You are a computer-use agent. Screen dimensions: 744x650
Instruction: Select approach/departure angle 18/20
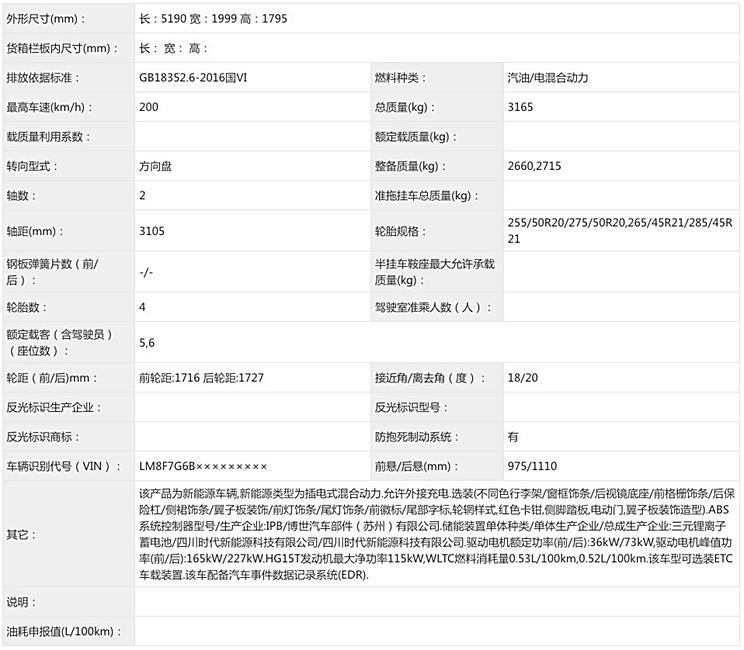coord(523,378)
